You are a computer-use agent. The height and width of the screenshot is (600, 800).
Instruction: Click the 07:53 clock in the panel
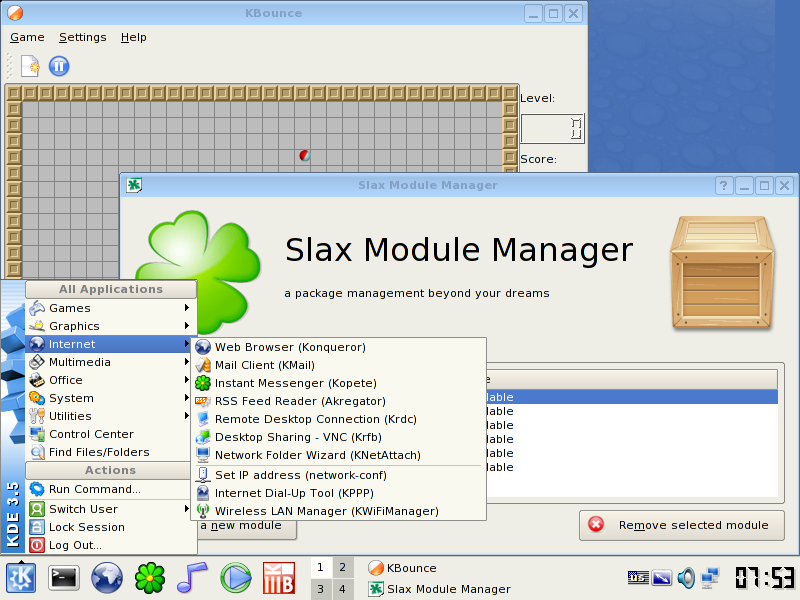click(x=765, y=578)
